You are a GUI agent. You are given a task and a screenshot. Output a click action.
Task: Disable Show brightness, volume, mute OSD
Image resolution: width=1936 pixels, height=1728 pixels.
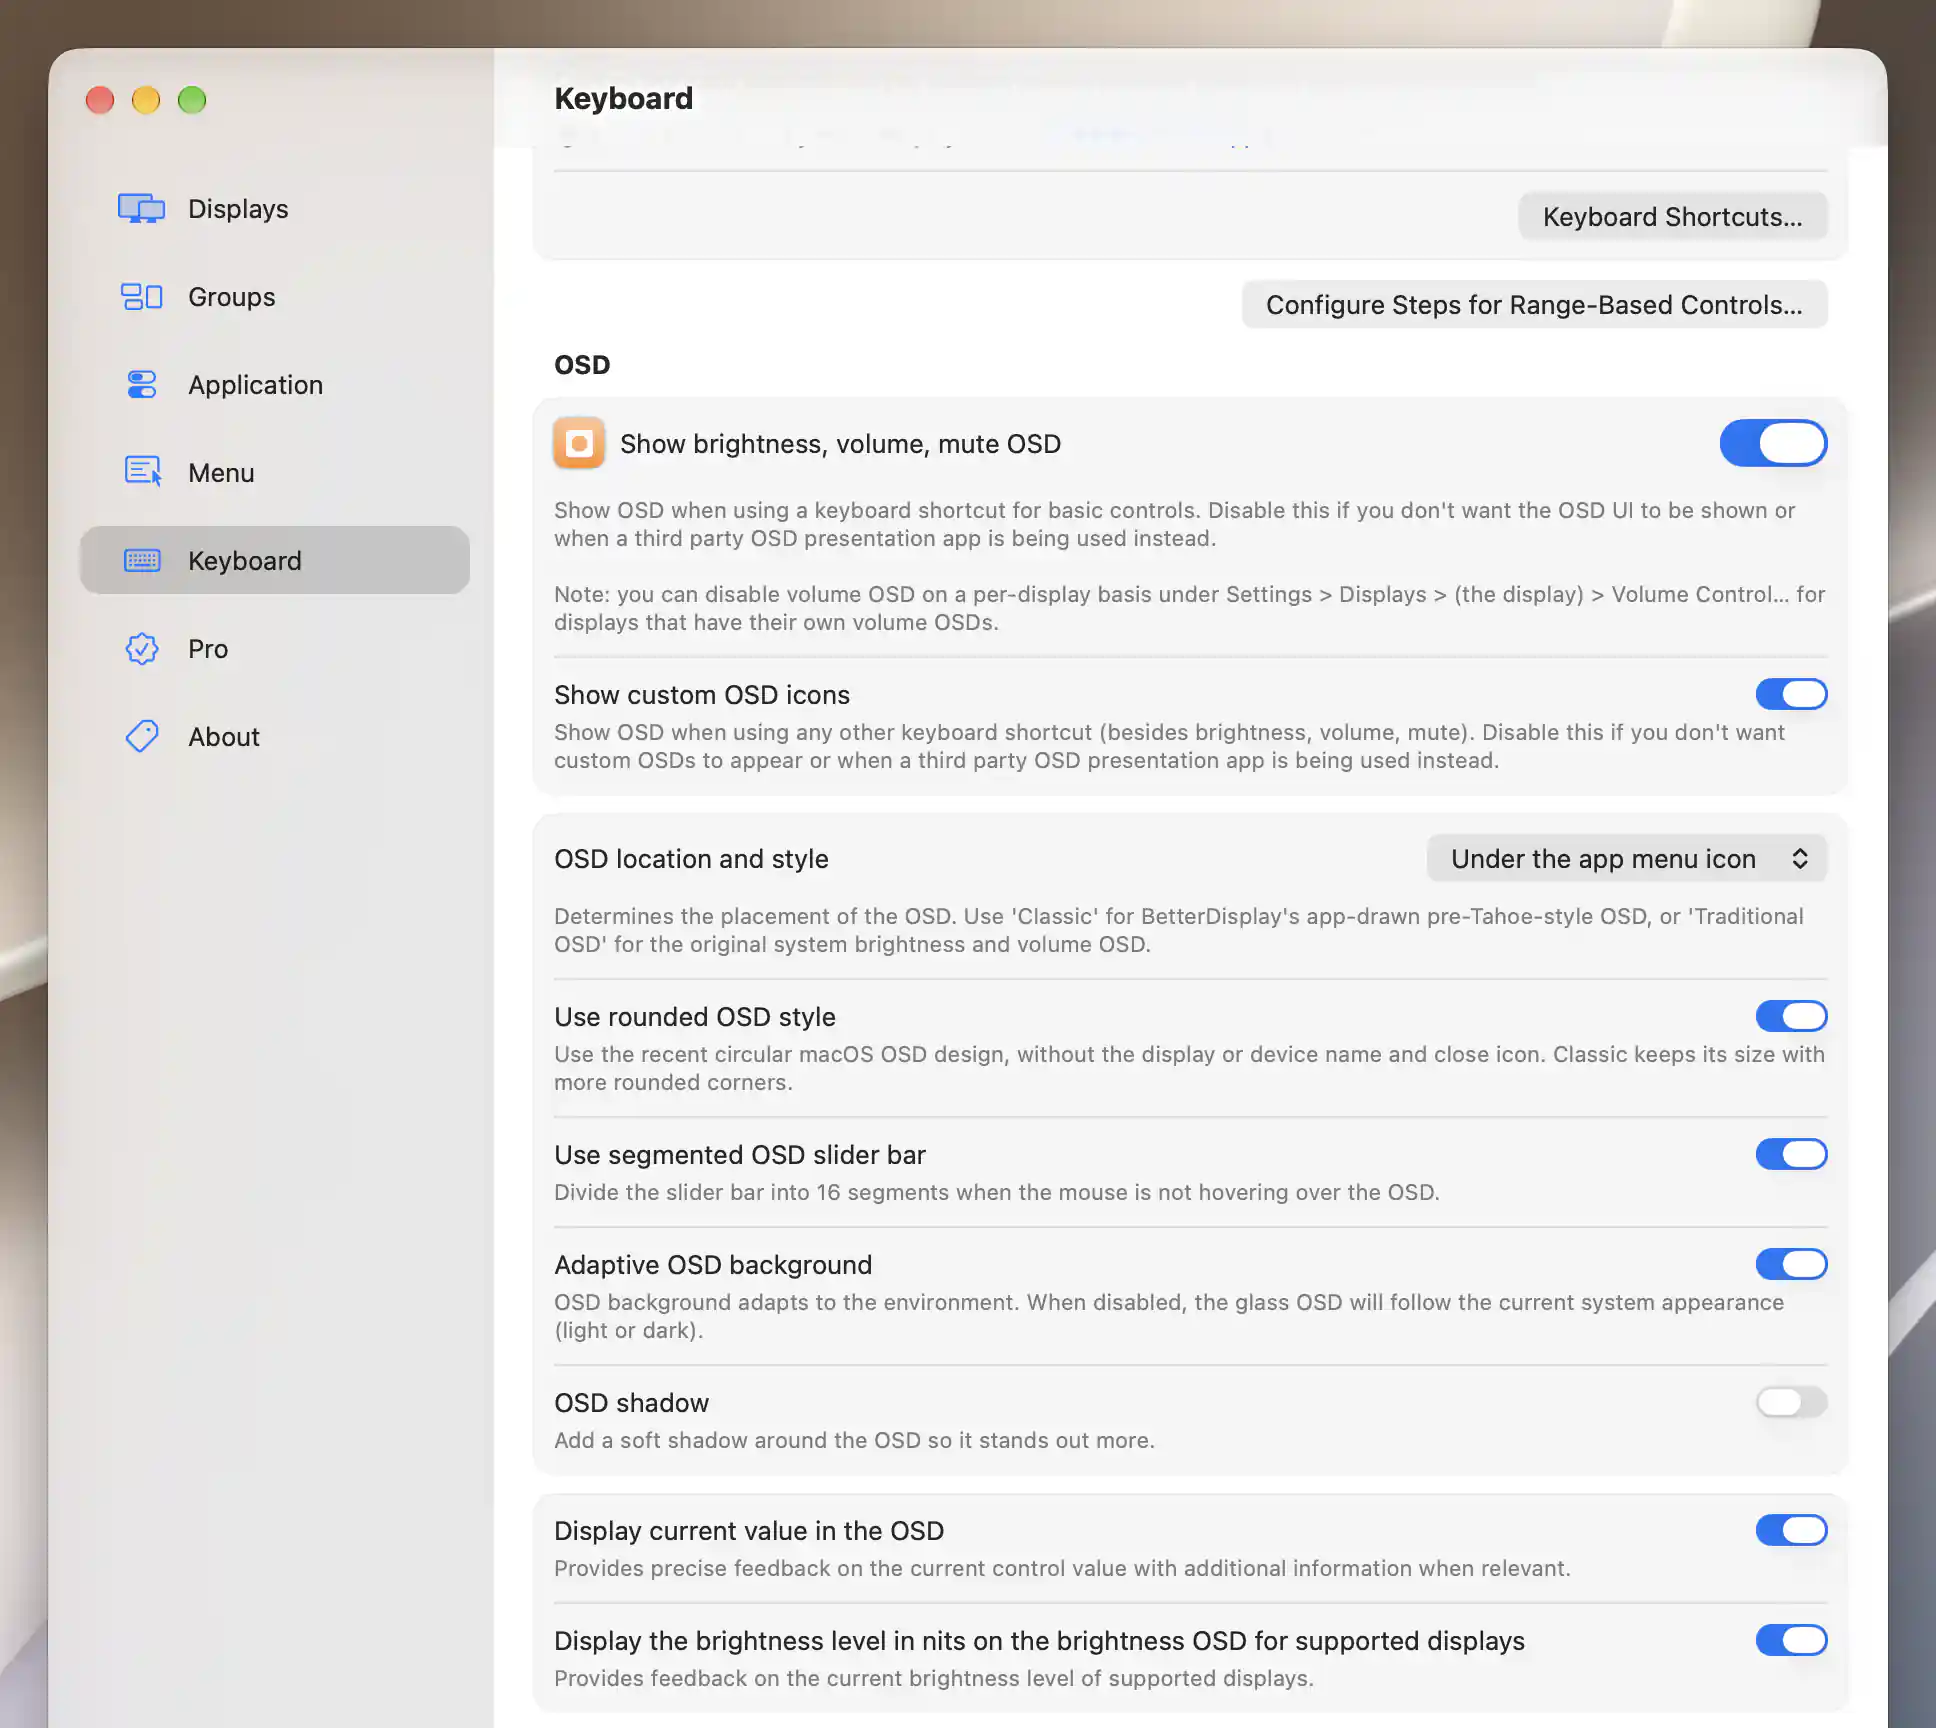click(x=1773, y=443)
